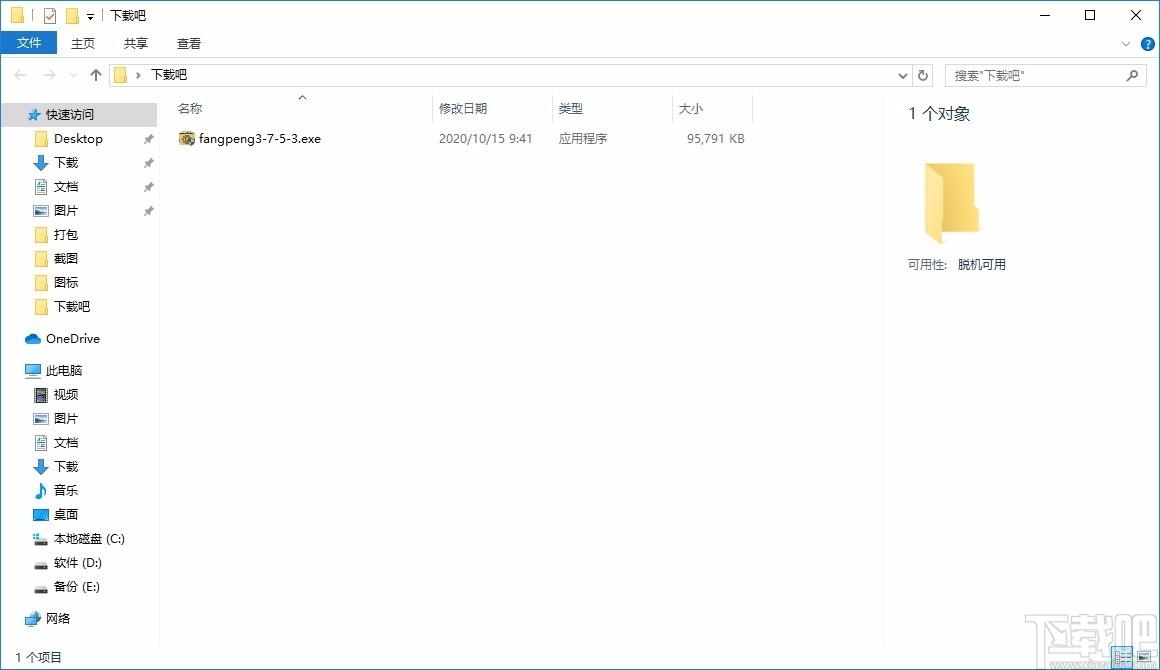Click the 下载吧 path segment in address bar
This screenshot has height=670, width=1160.
point(169,75)
